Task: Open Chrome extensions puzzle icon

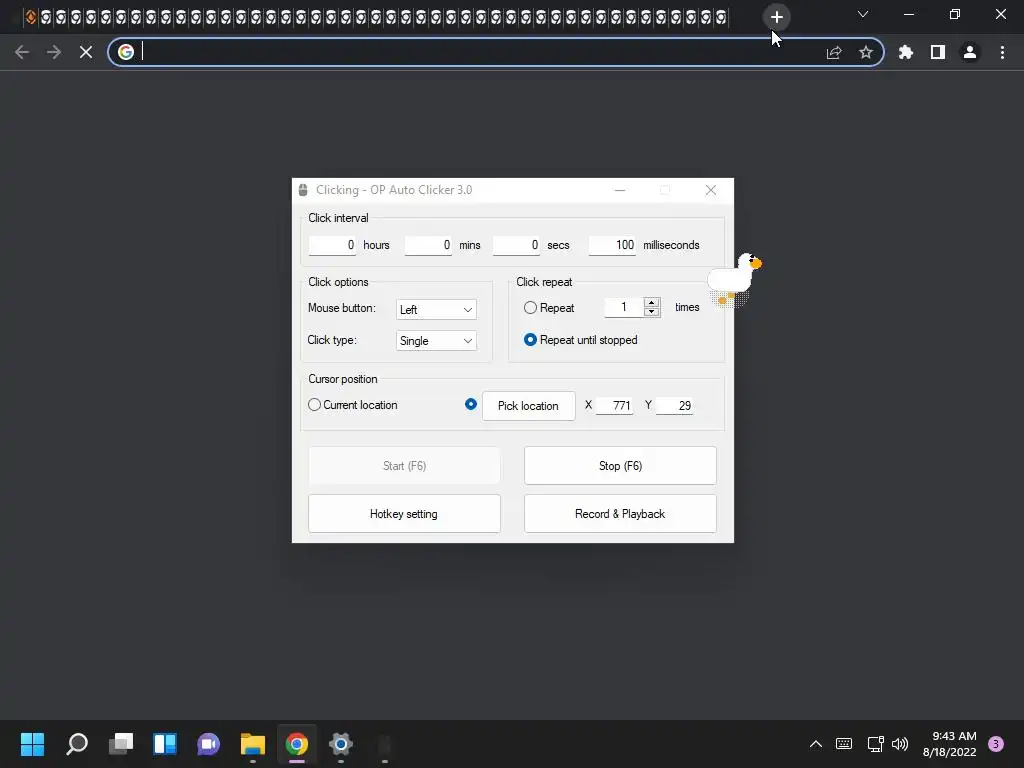Action: coord(906,52)
